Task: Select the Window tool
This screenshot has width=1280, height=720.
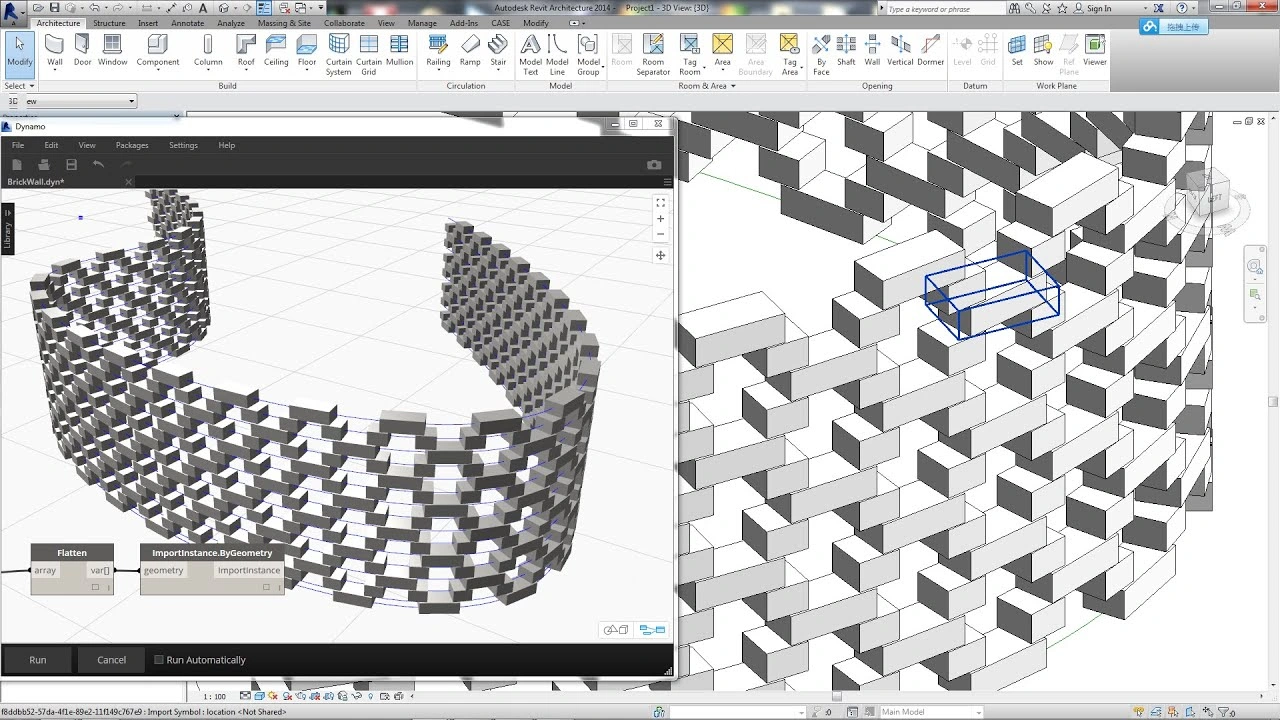Action: [112, 50]
